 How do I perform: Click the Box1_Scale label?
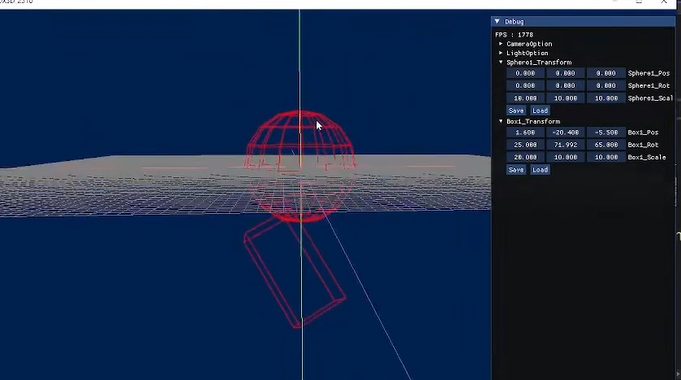pyautogui.click(x=647, y=157)
